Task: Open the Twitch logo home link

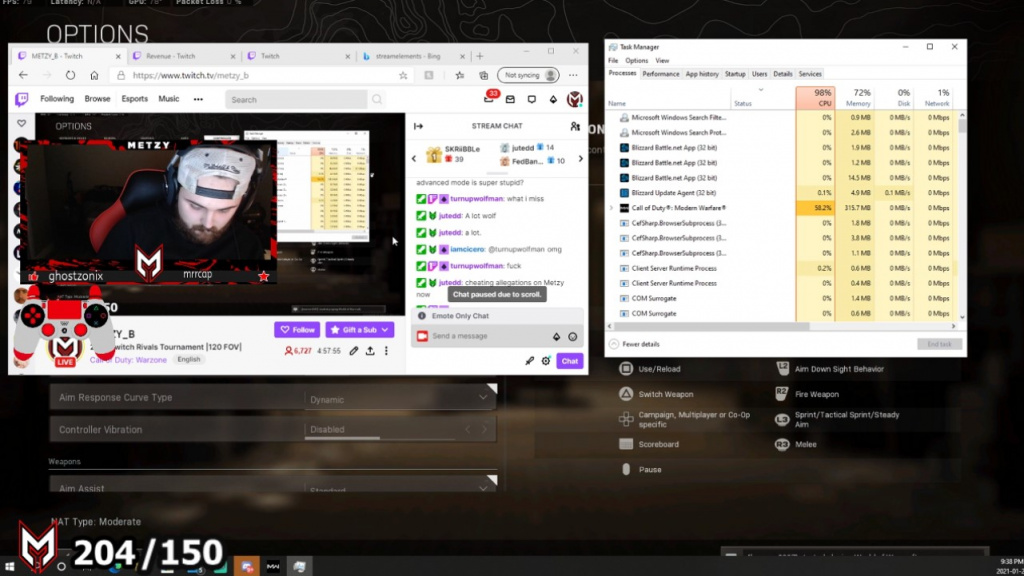Action: coord(22,99)
